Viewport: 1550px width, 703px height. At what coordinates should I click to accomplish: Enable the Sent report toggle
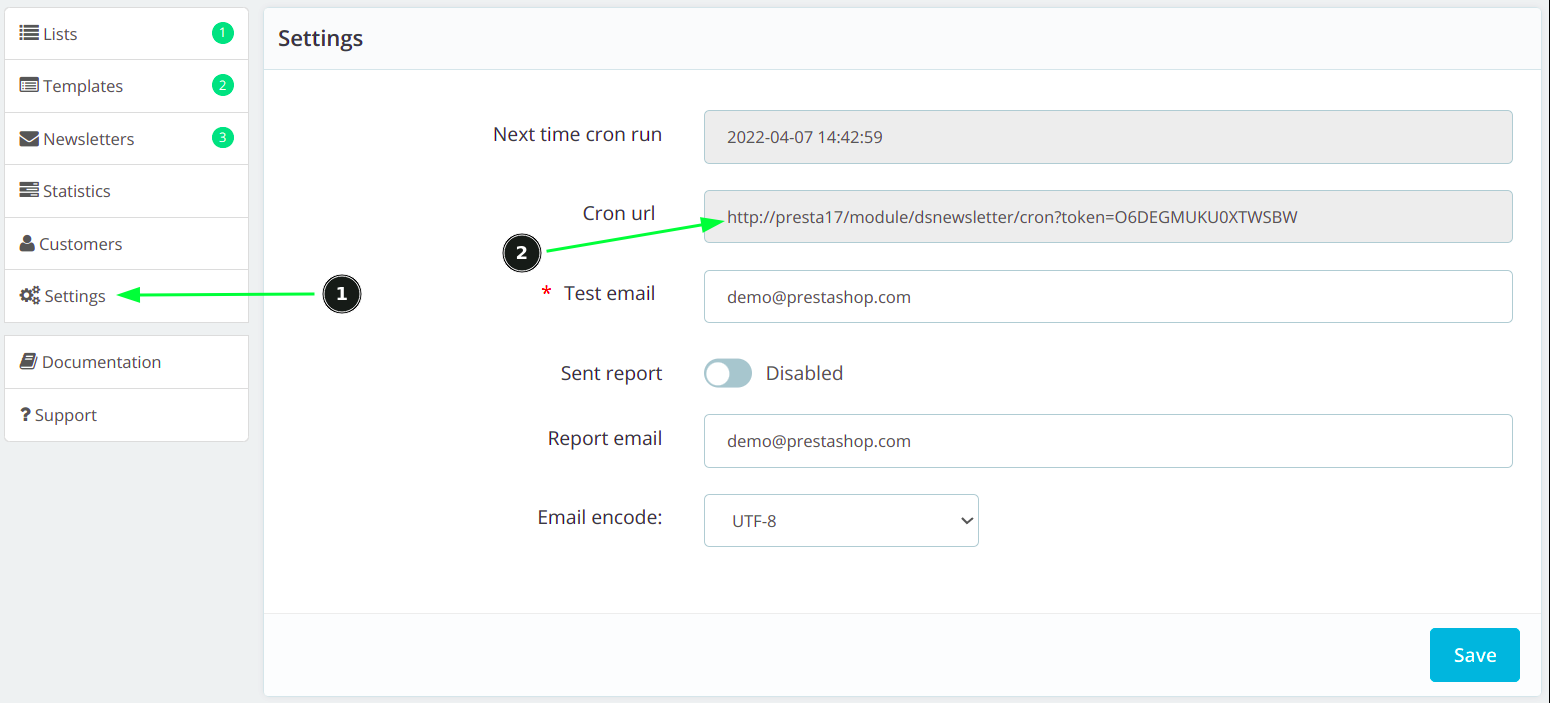[x=727, y=374]
